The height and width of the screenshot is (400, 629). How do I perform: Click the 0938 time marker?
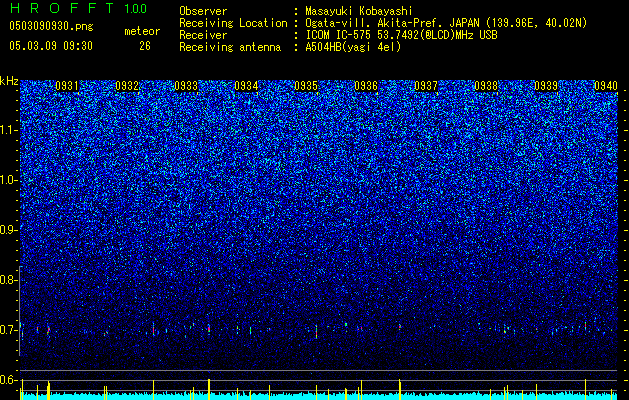(x=486, y=85)
